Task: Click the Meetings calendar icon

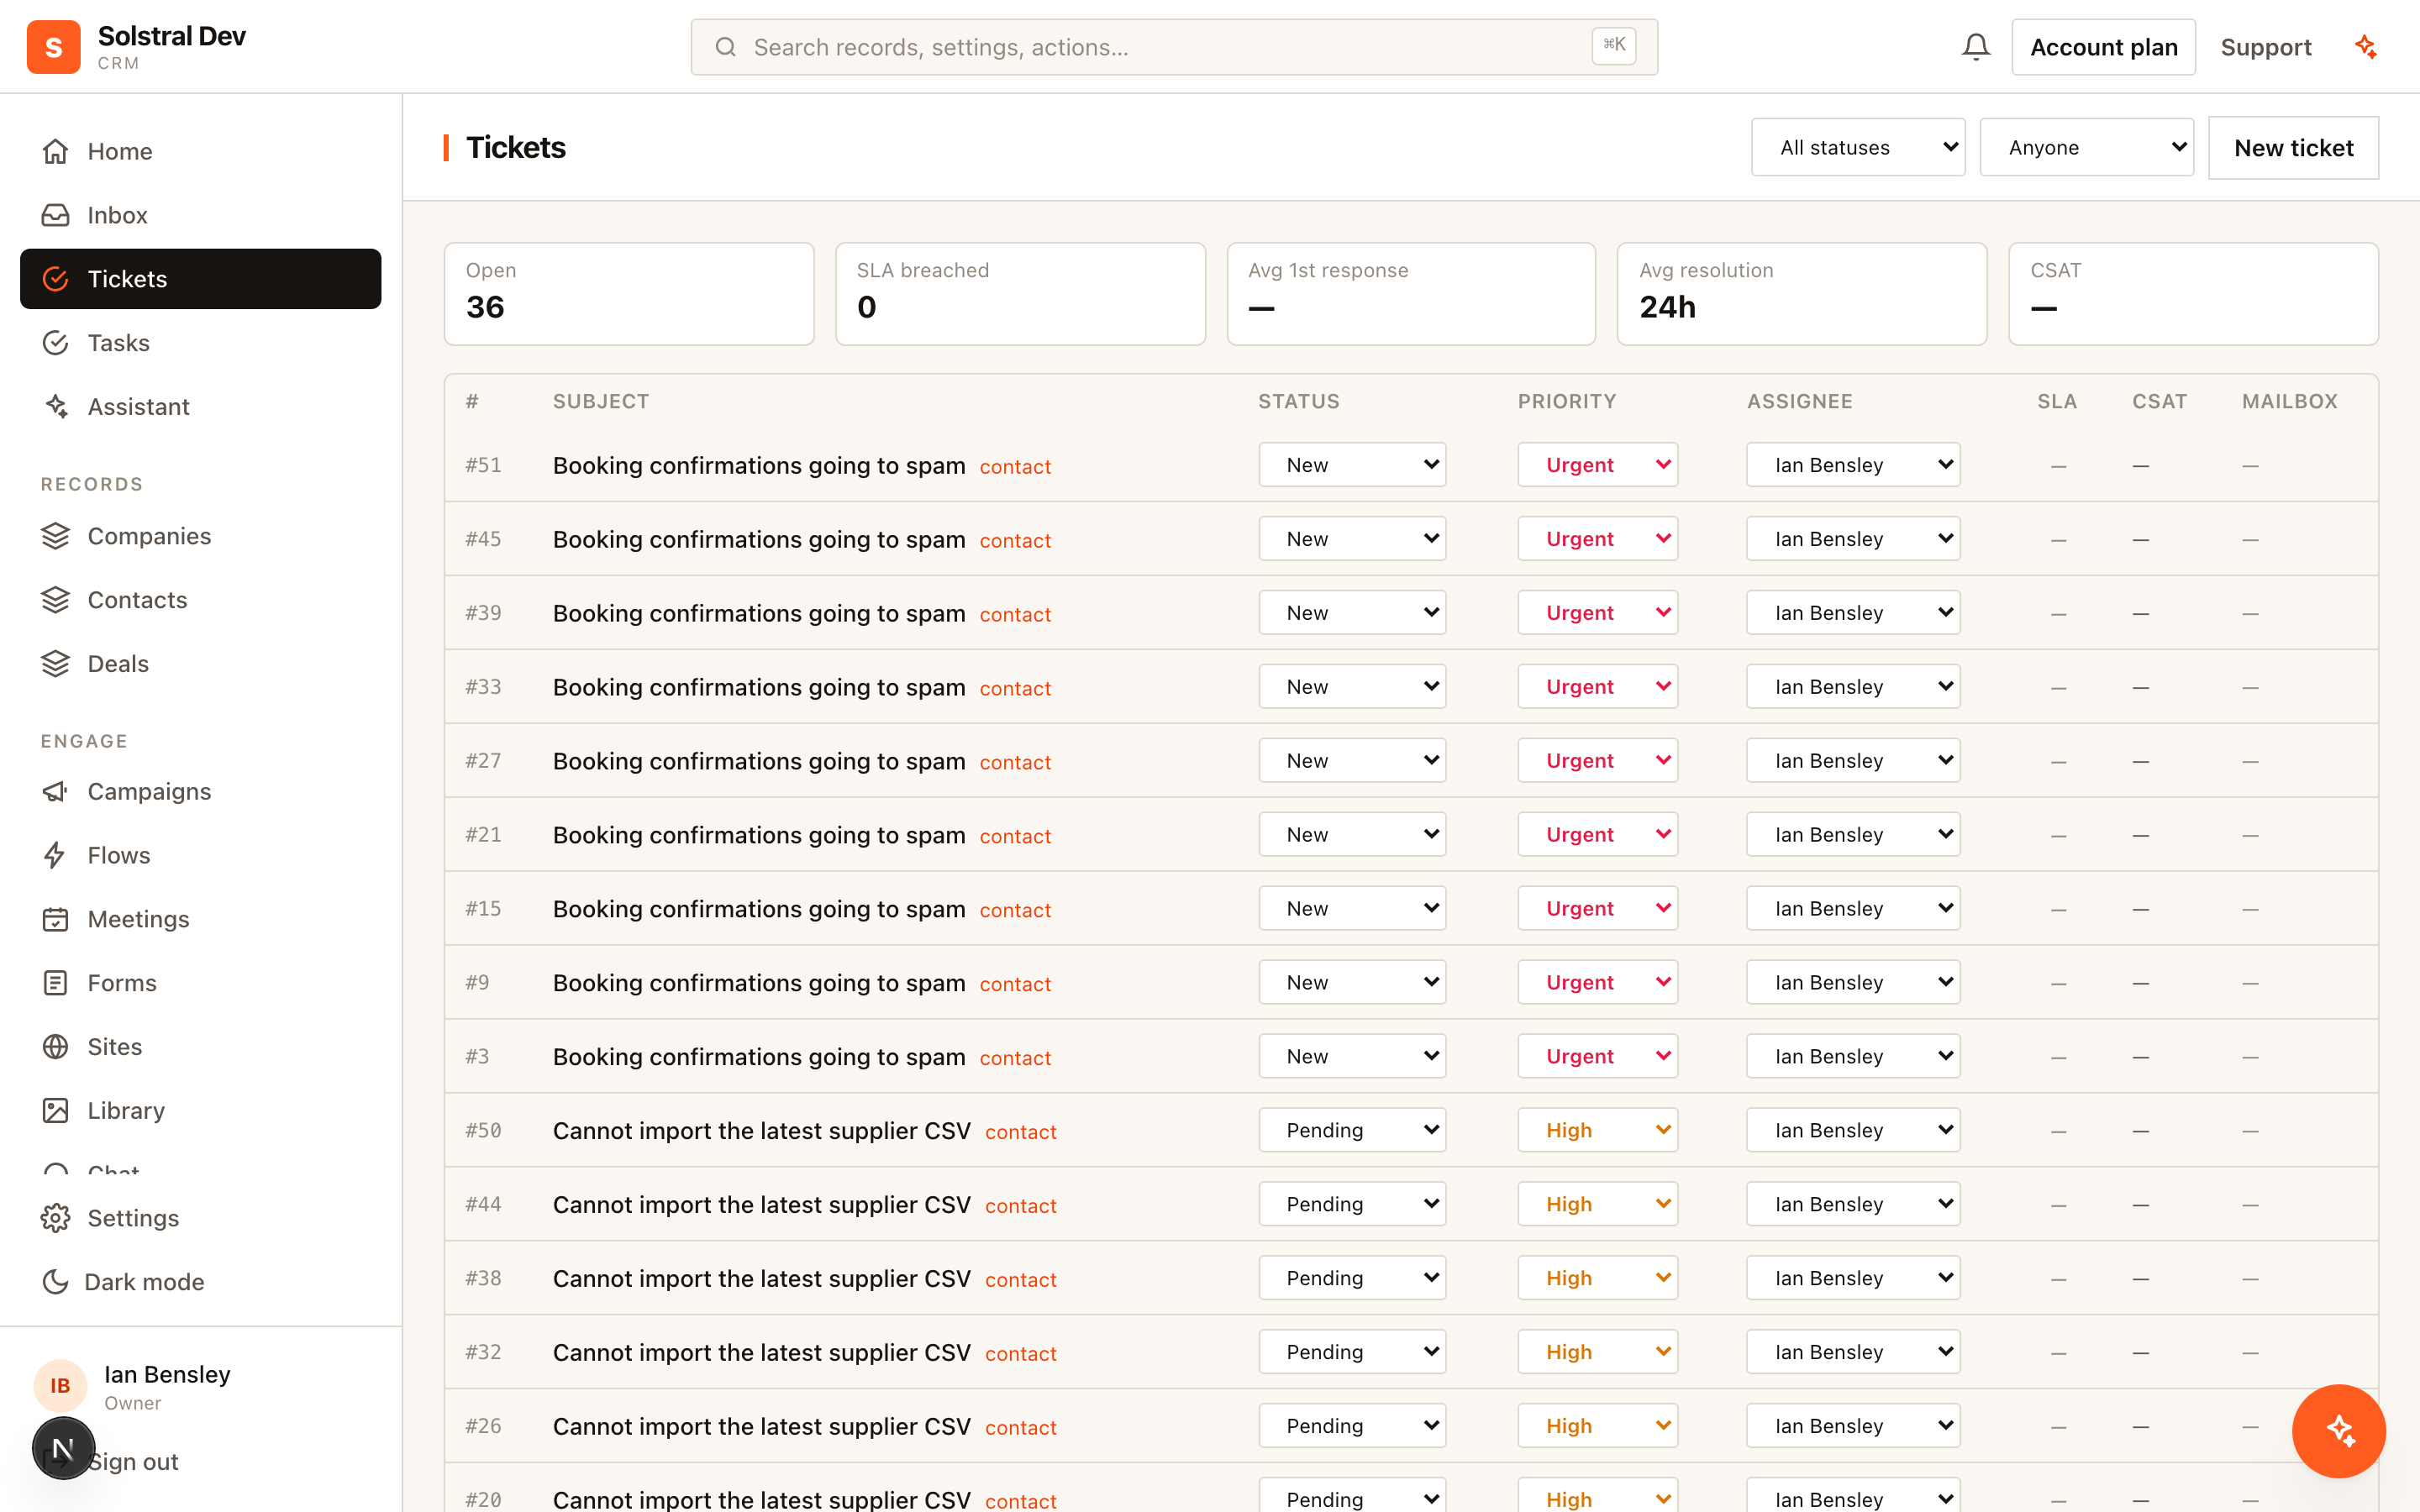Action: (56, 919)
